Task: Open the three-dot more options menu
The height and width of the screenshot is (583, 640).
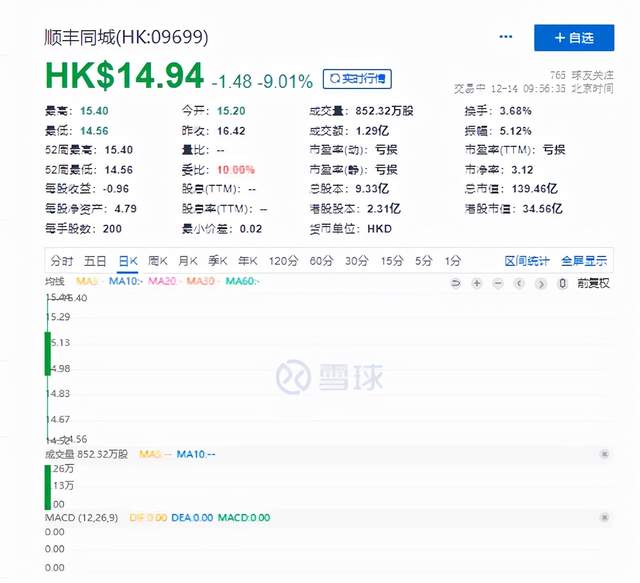Action: click(x=506, y=37)
